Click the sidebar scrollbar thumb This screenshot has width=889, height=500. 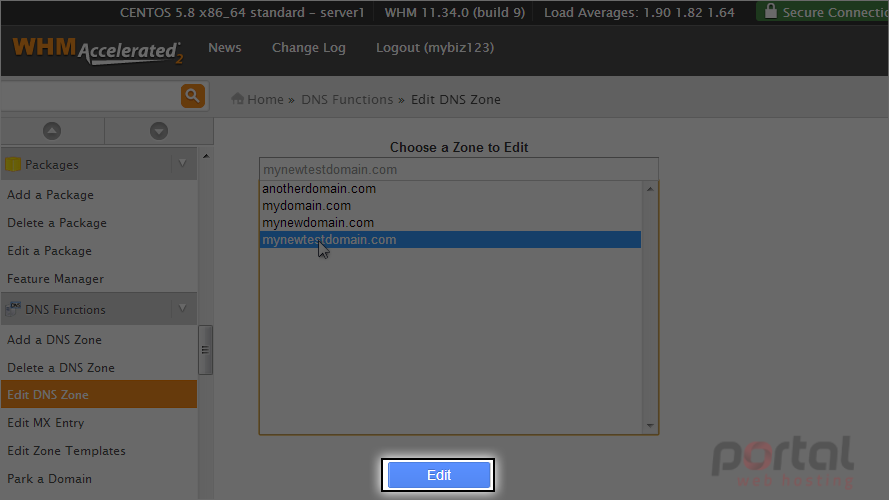tap(205, 350)
